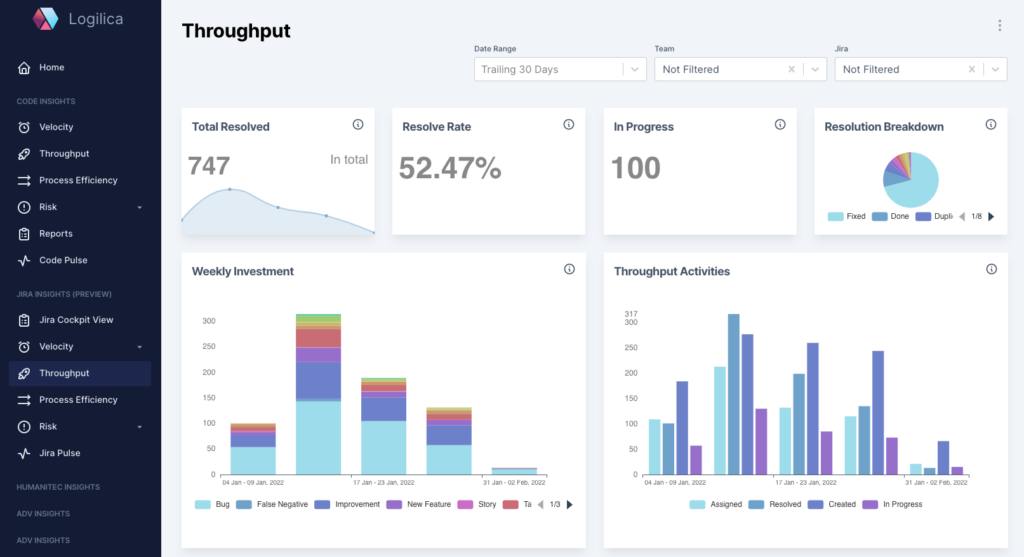
Task: Click the Created color swatch in legend
Action: click(x=816, y=504)
